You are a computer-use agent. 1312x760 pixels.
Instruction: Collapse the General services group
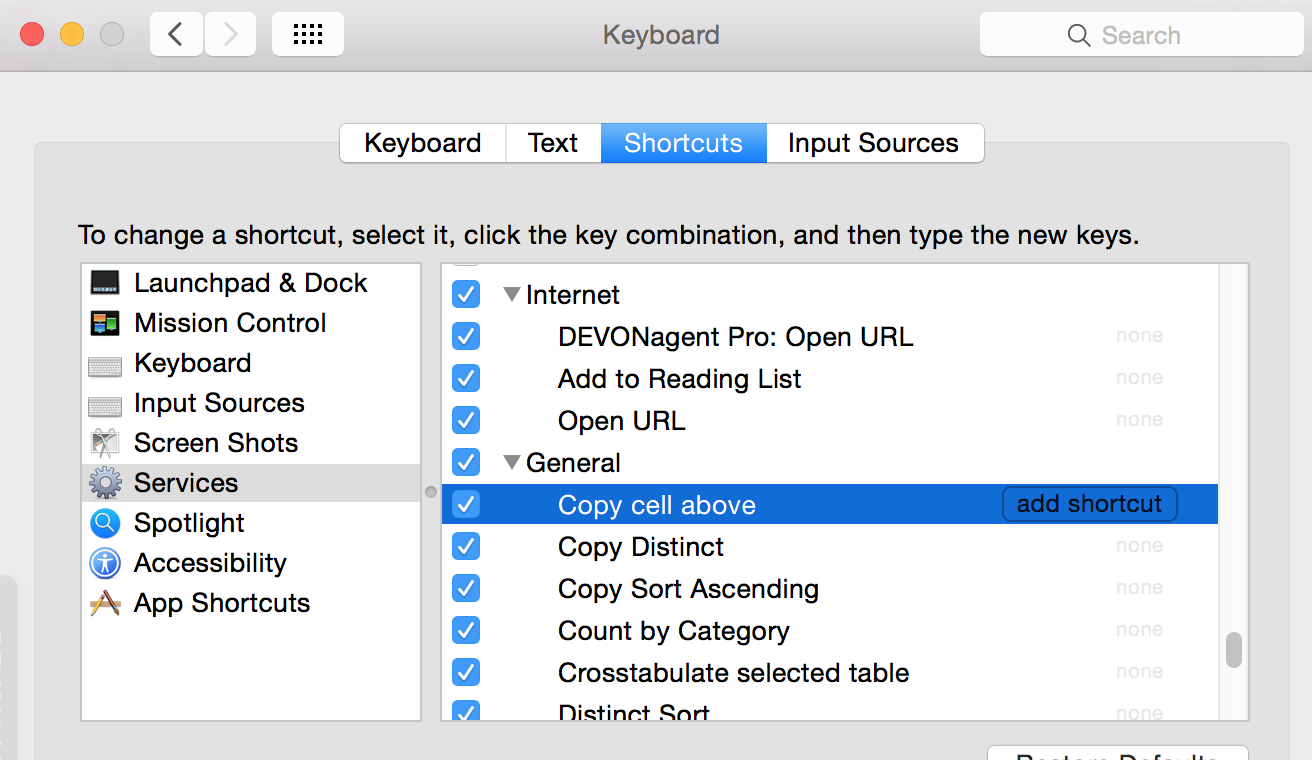(x=512, y=463)
